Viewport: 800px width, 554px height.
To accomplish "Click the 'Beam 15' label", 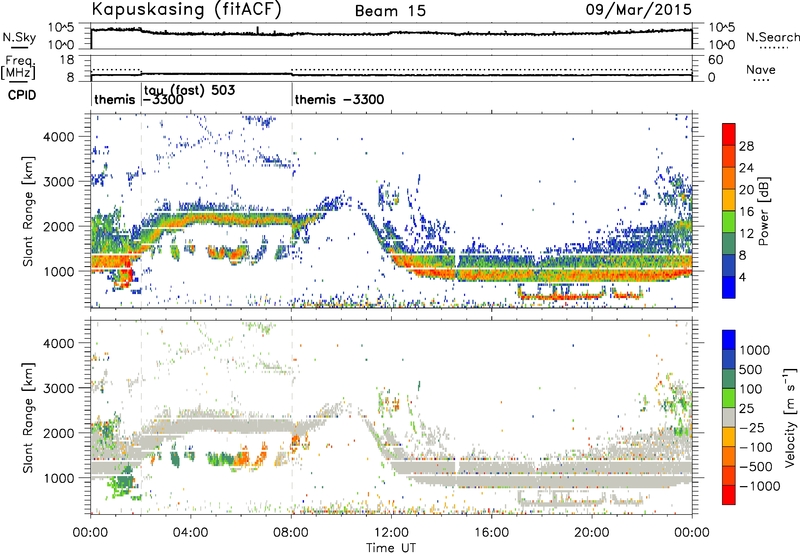I will [390, 11].
